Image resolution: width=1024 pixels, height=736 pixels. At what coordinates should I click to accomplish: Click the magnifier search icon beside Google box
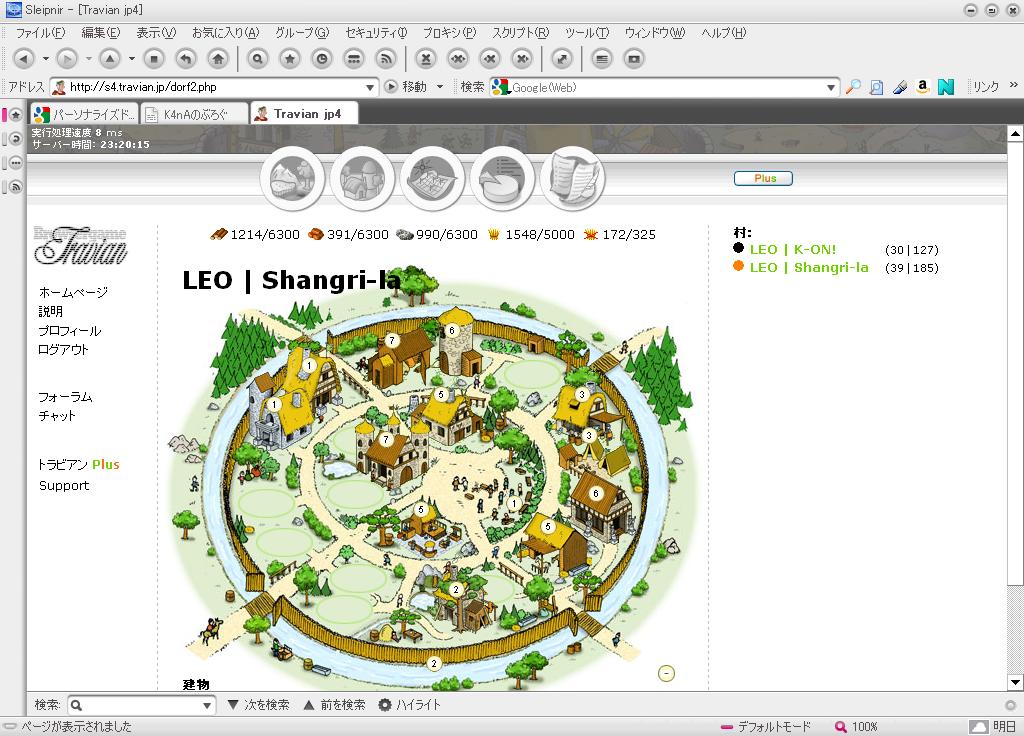tap(853, 87)
